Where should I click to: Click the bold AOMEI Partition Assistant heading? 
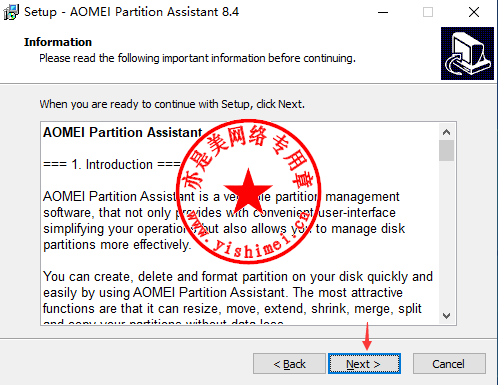coord(122,132)
